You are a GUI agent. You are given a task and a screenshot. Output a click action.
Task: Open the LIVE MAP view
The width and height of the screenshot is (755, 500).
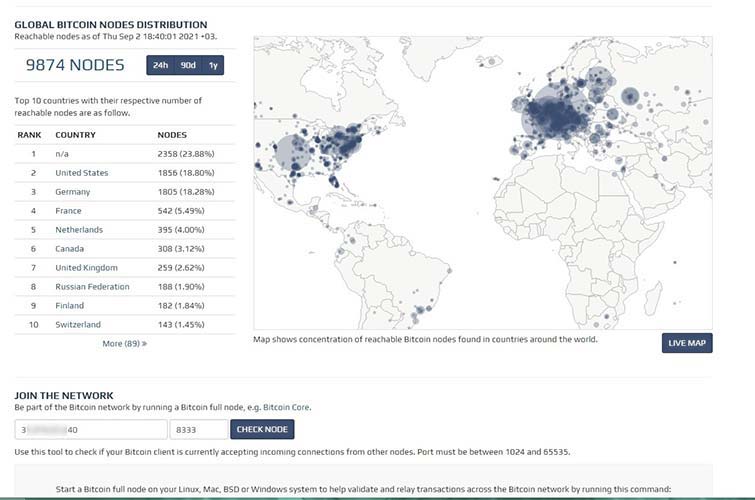(x=687, y=344)
